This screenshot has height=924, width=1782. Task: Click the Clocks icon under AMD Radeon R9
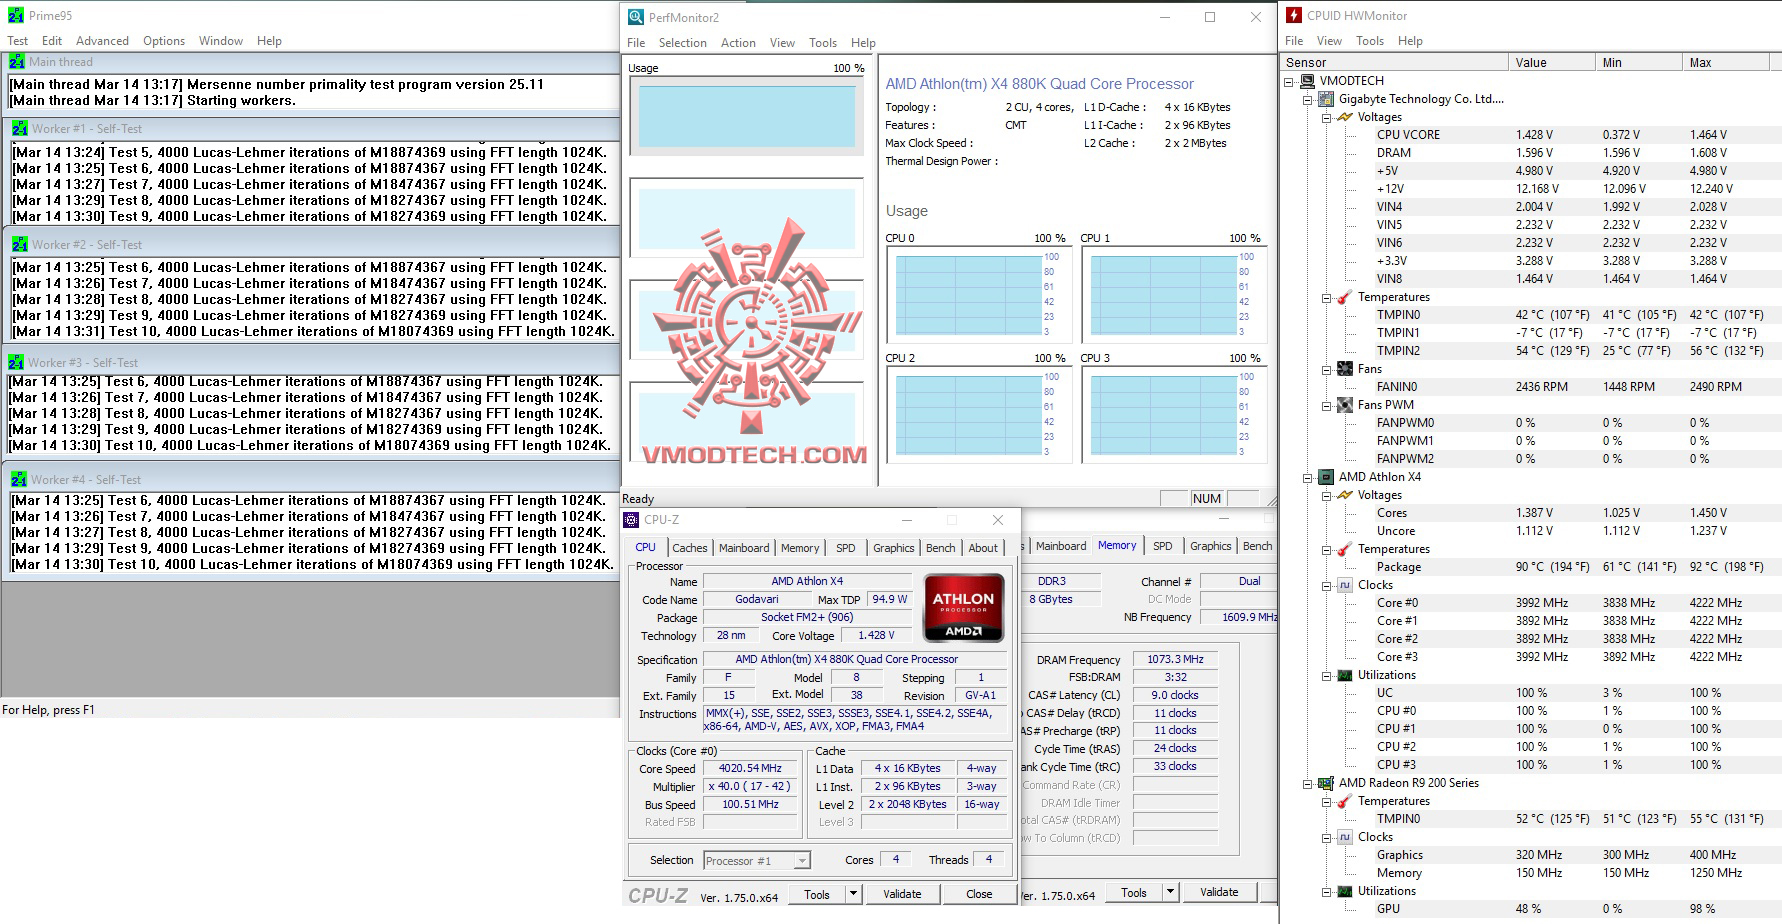[1345, 837]
